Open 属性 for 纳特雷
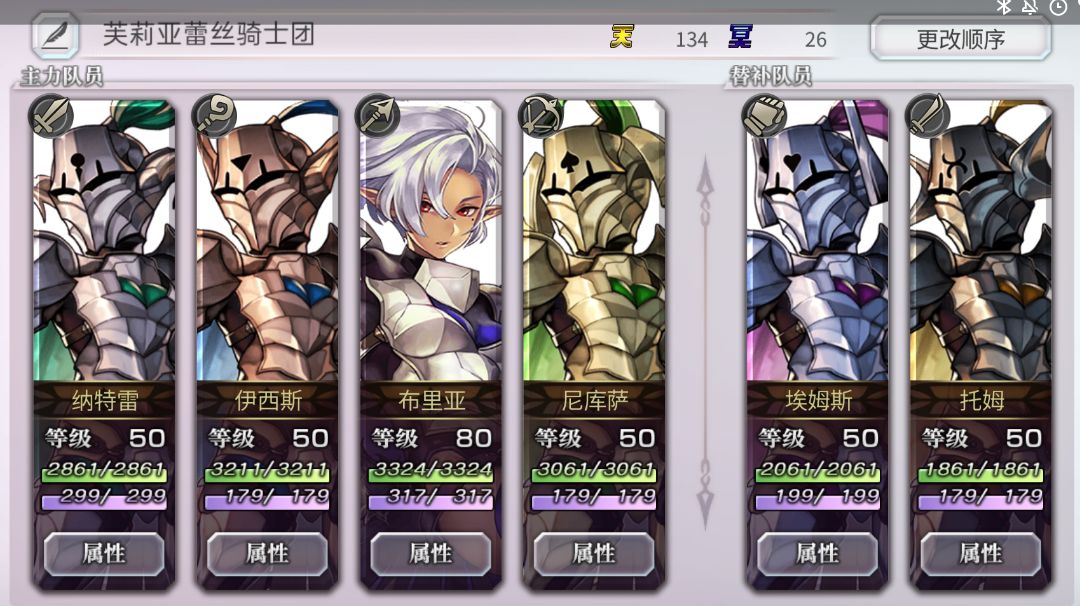This screenshot has width=1080, height=606. pyautogui.click(x=104, y=554)
